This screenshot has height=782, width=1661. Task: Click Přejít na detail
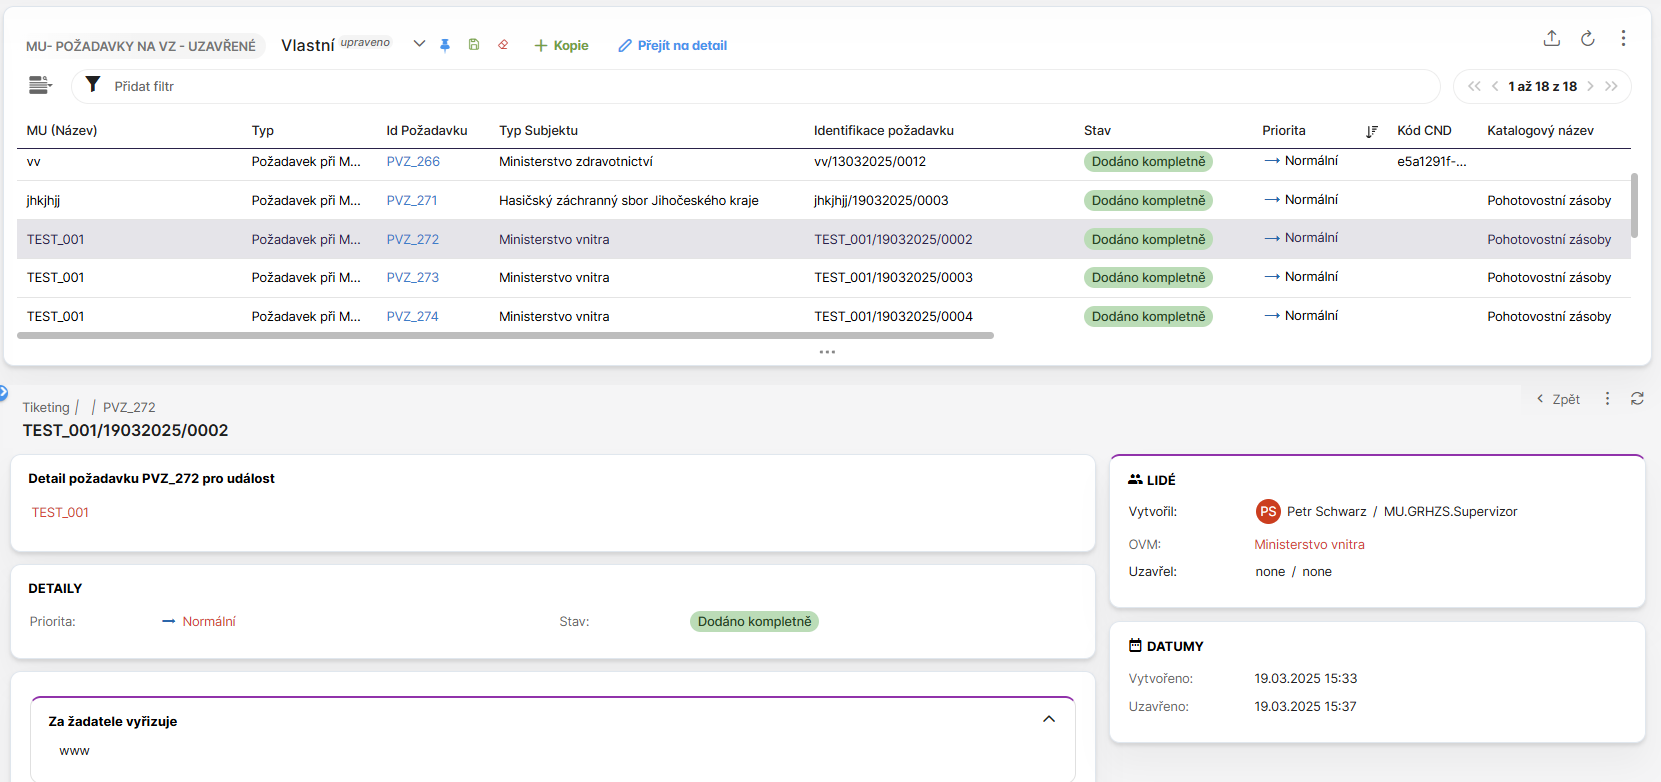coord(672,45)
